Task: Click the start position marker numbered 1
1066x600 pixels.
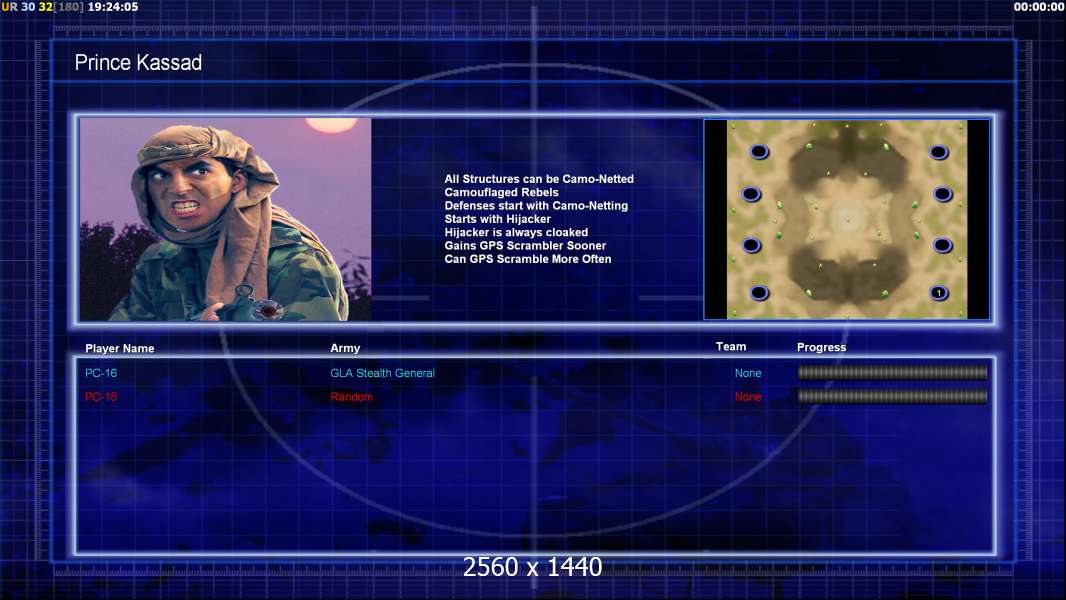Action: point(939,293)
